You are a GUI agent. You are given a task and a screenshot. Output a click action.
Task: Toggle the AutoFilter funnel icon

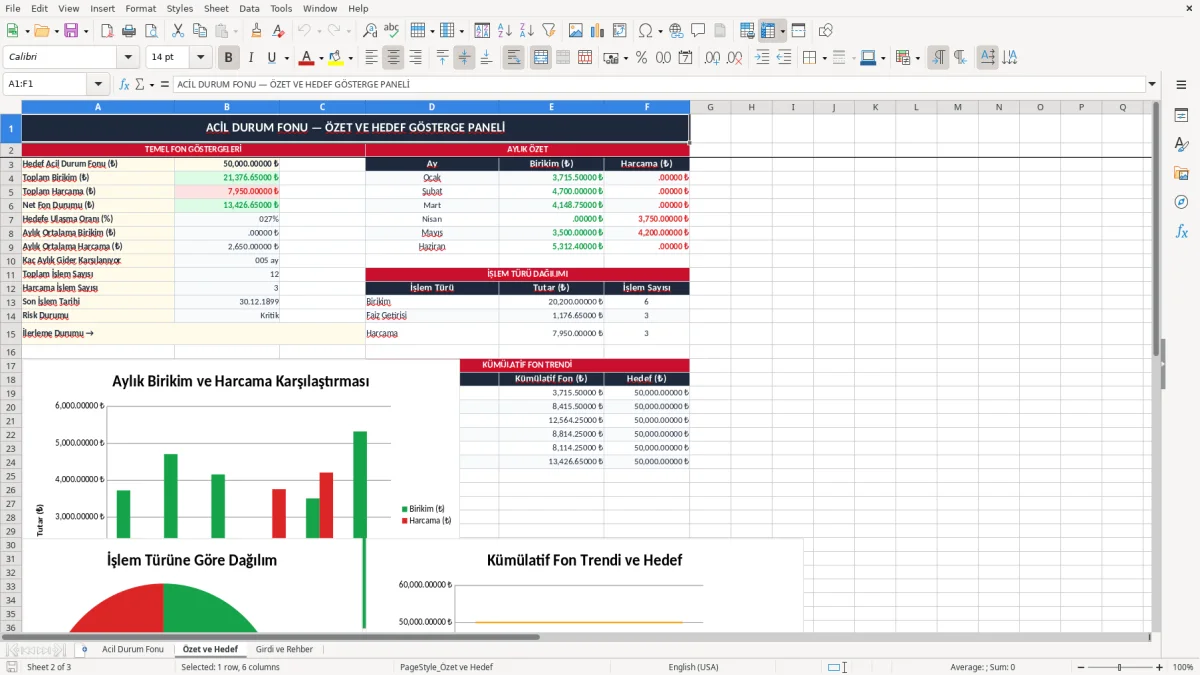pyautogui.click(x=548, y=31)
